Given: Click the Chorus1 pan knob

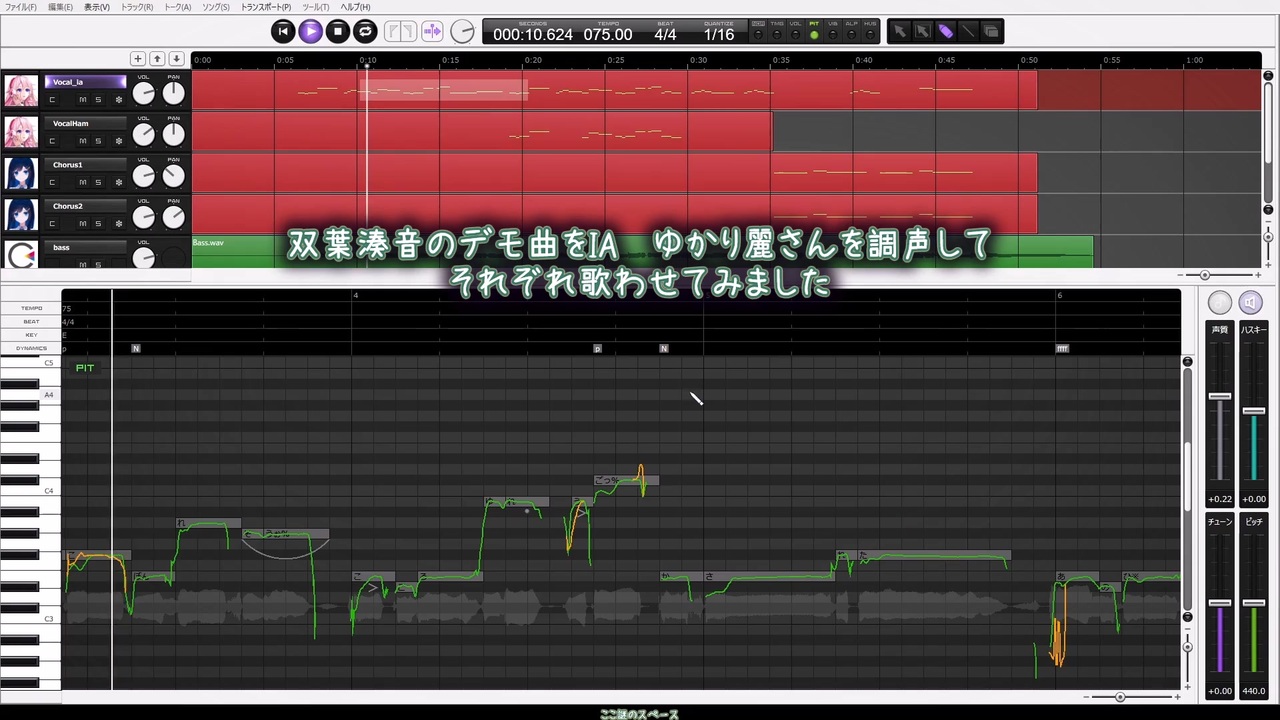Looking at the screenshot, I should (174, 176).
